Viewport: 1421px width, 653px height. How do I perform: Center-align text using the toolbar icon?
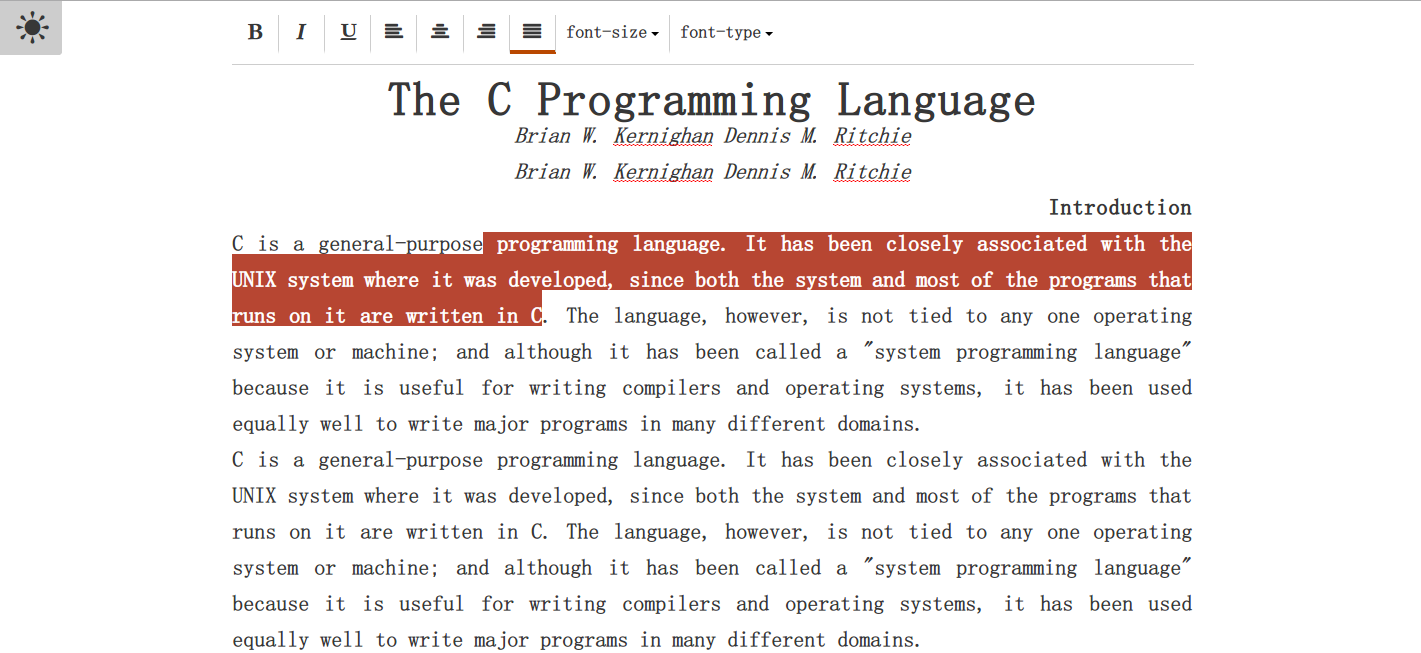[440, 32]
